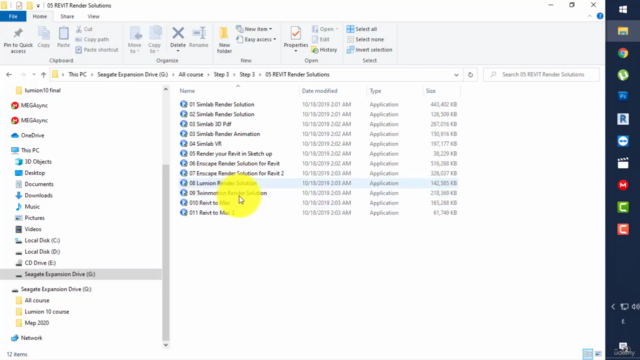The height and width of the screenshot is (360, 640).
Task: Click This PC in address path
Action: [77, 75]
